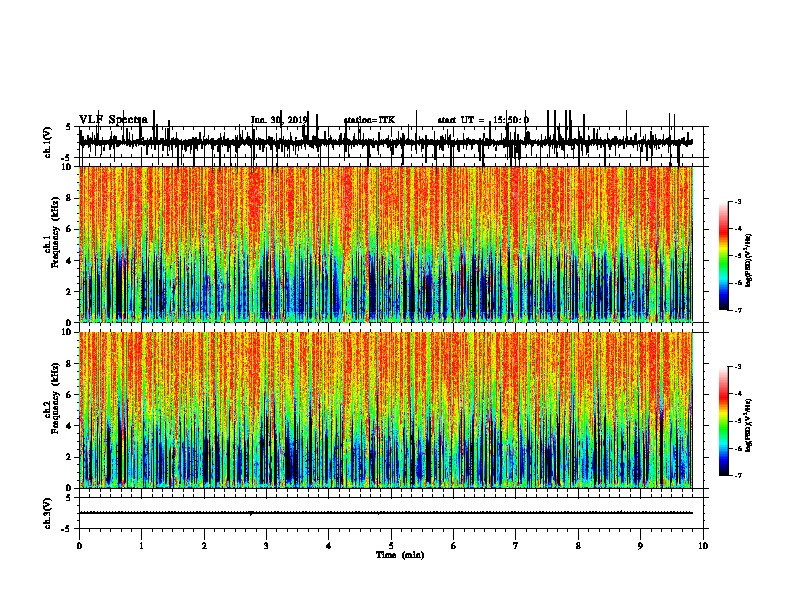The image size is (792, 612).
Task: Click the time axis tick label "2"
Action: point(204,546)
